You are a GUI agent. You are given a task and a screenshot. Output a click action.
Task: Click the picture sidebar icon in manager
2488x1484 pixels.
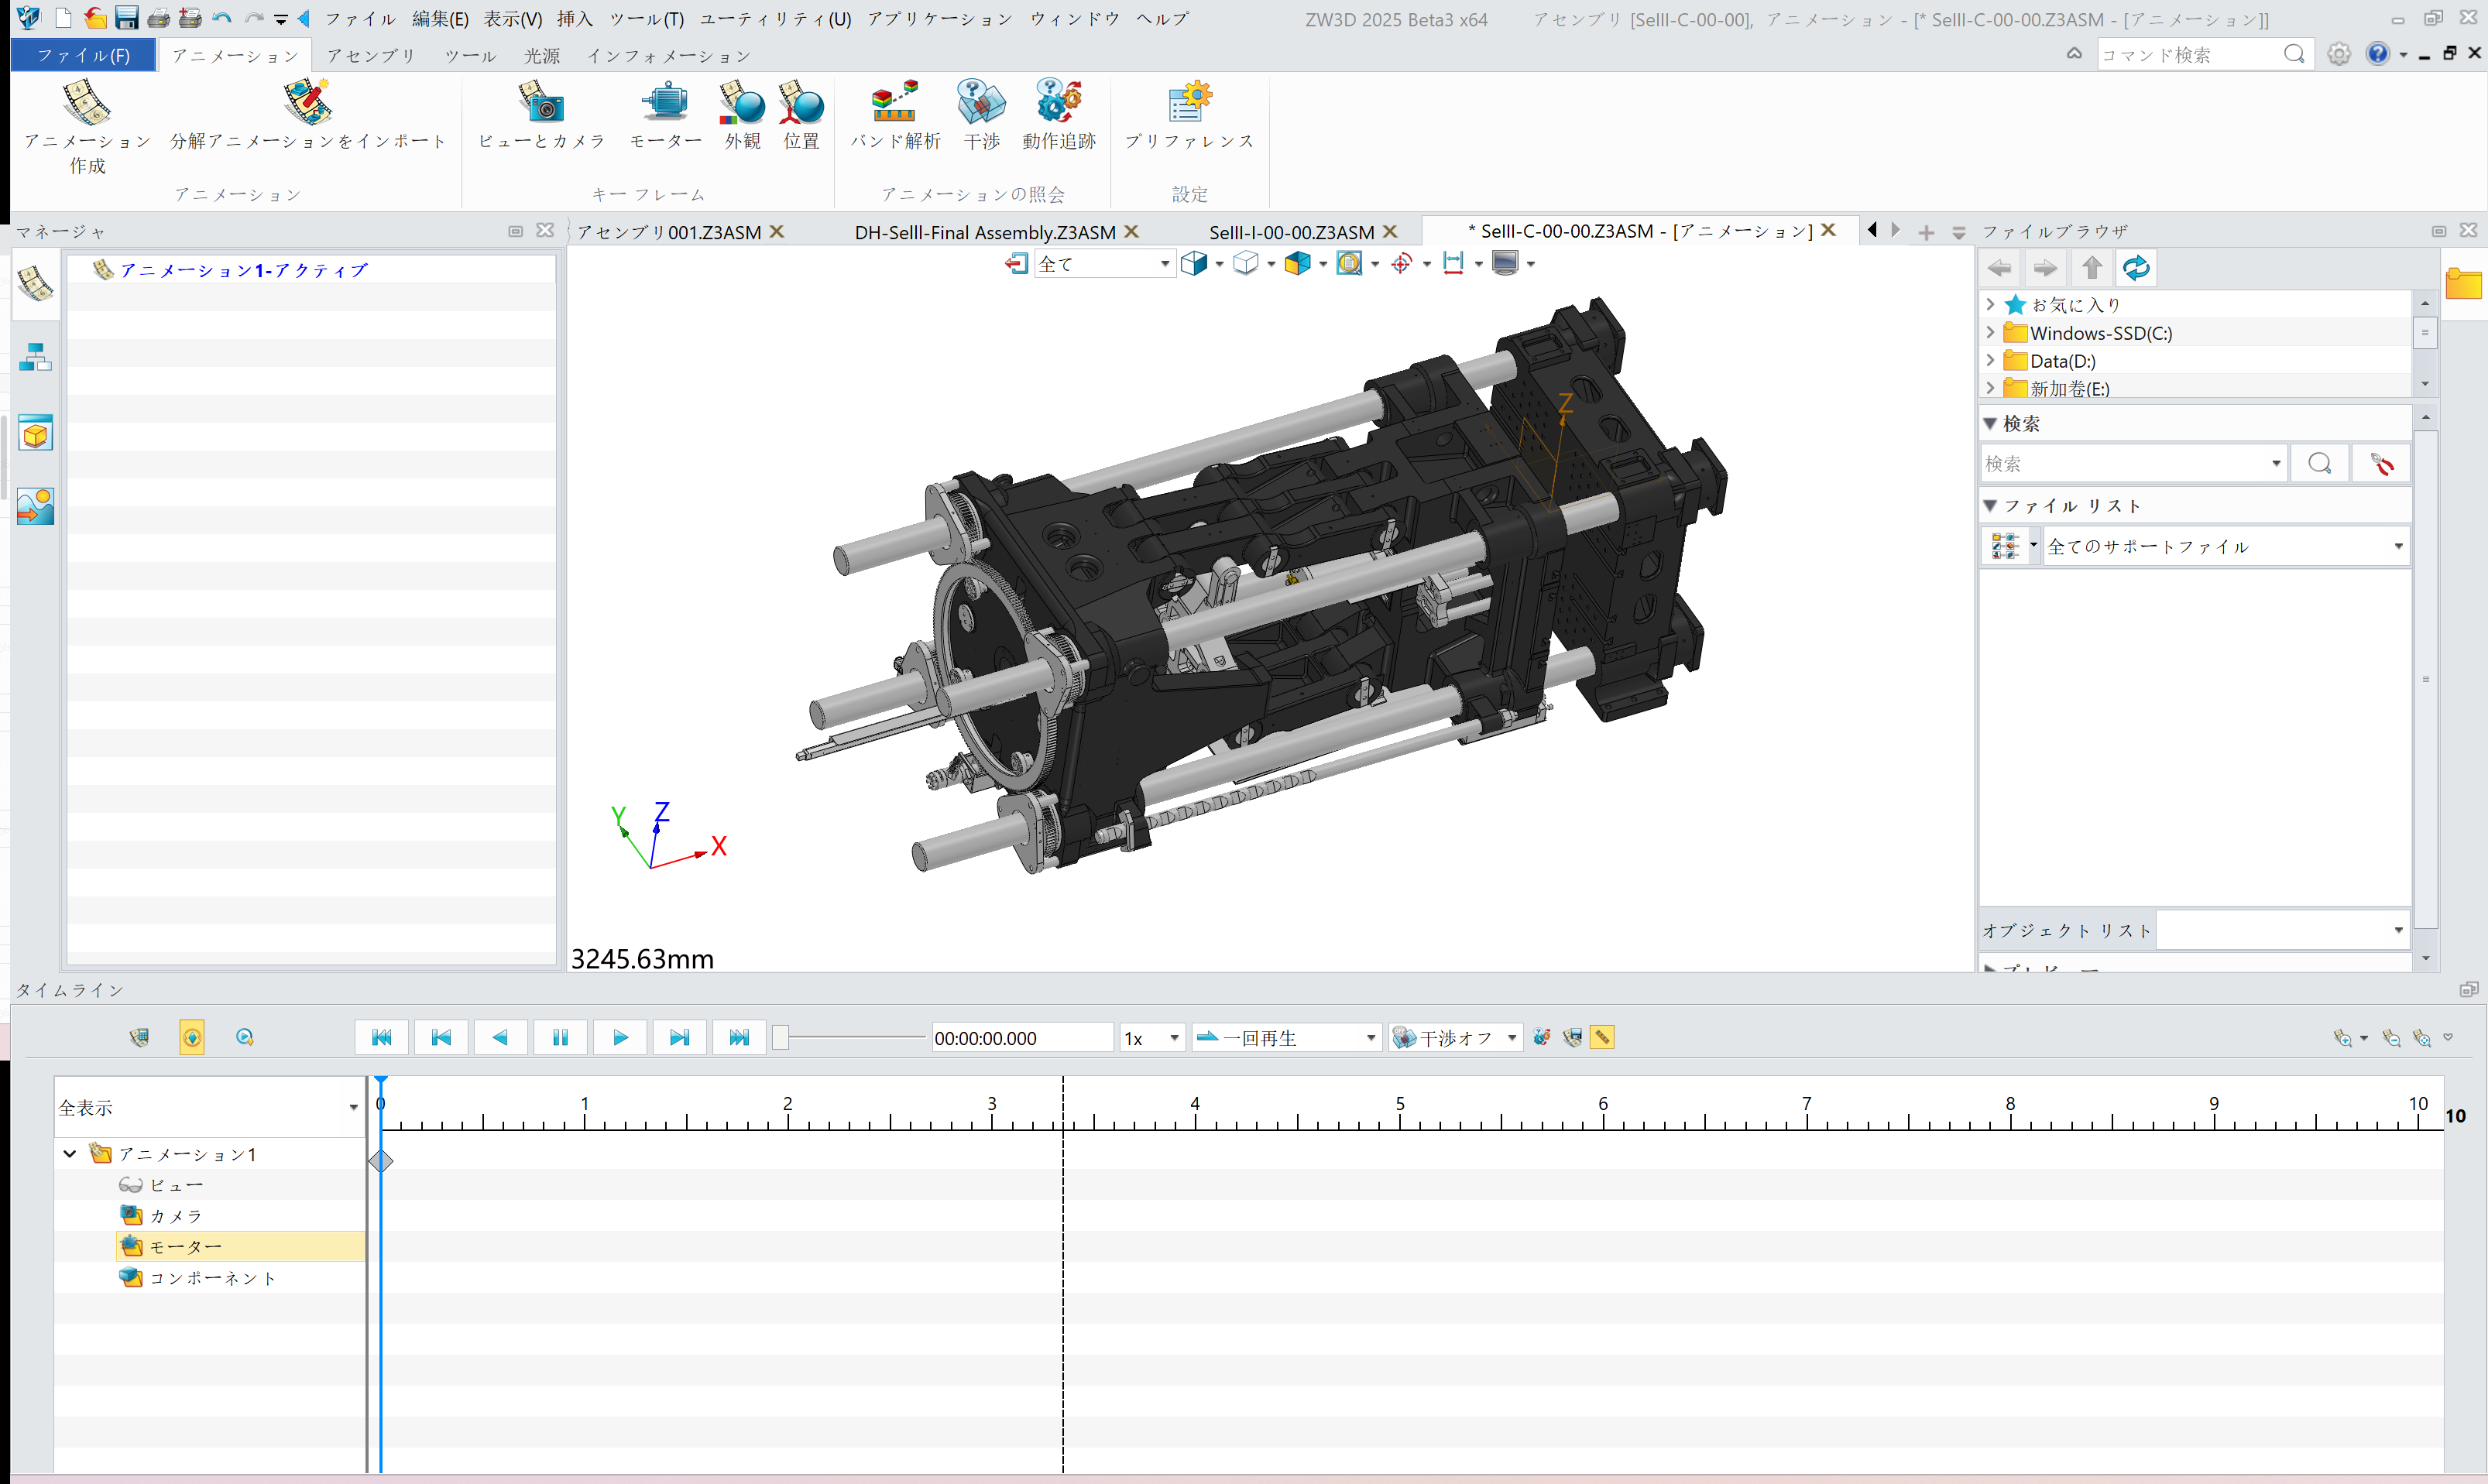(35, 506)
